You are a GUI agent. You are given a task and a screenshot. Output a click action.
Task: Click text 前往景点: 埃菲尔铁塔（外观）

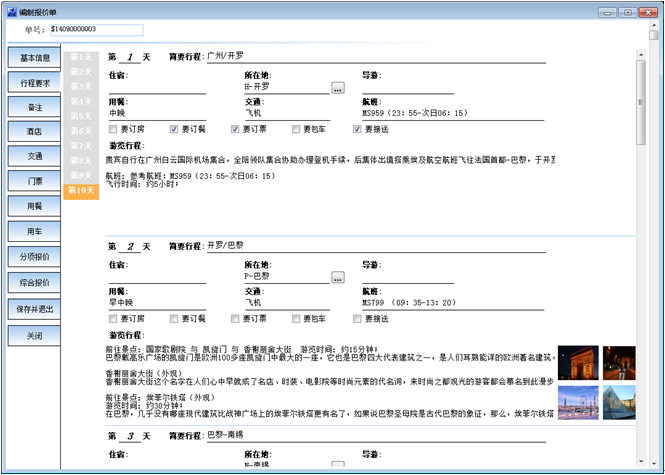[160, 398]
